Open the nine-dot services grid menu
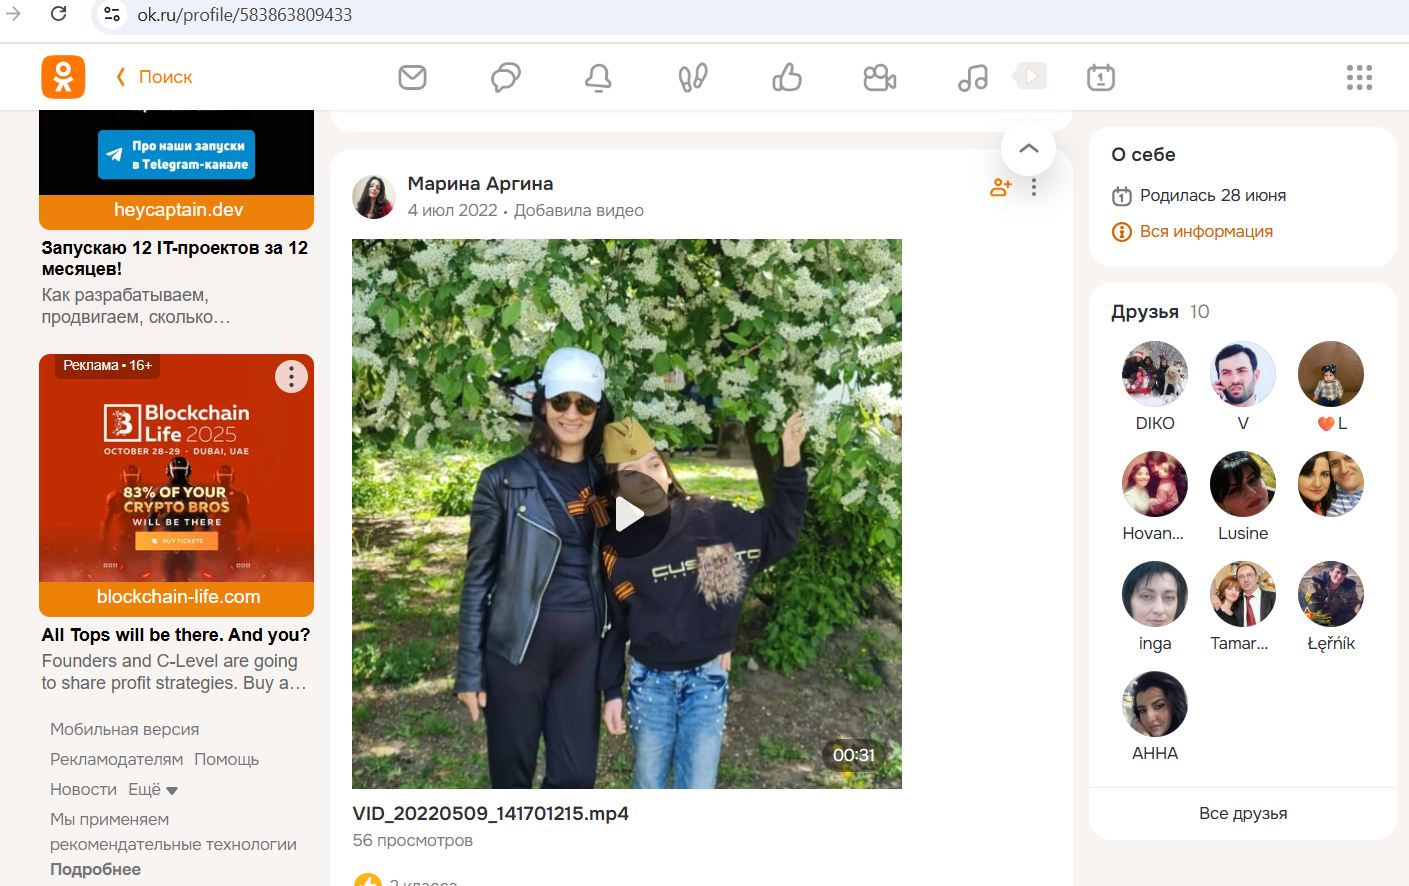1409x886 pixels. (1359, 77)
